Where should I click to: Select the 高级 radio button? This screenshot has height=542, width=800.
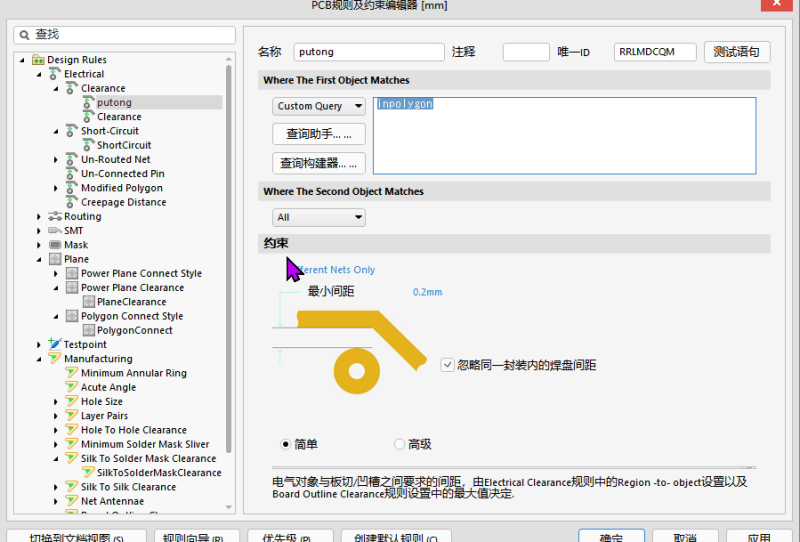pos(400,444)
